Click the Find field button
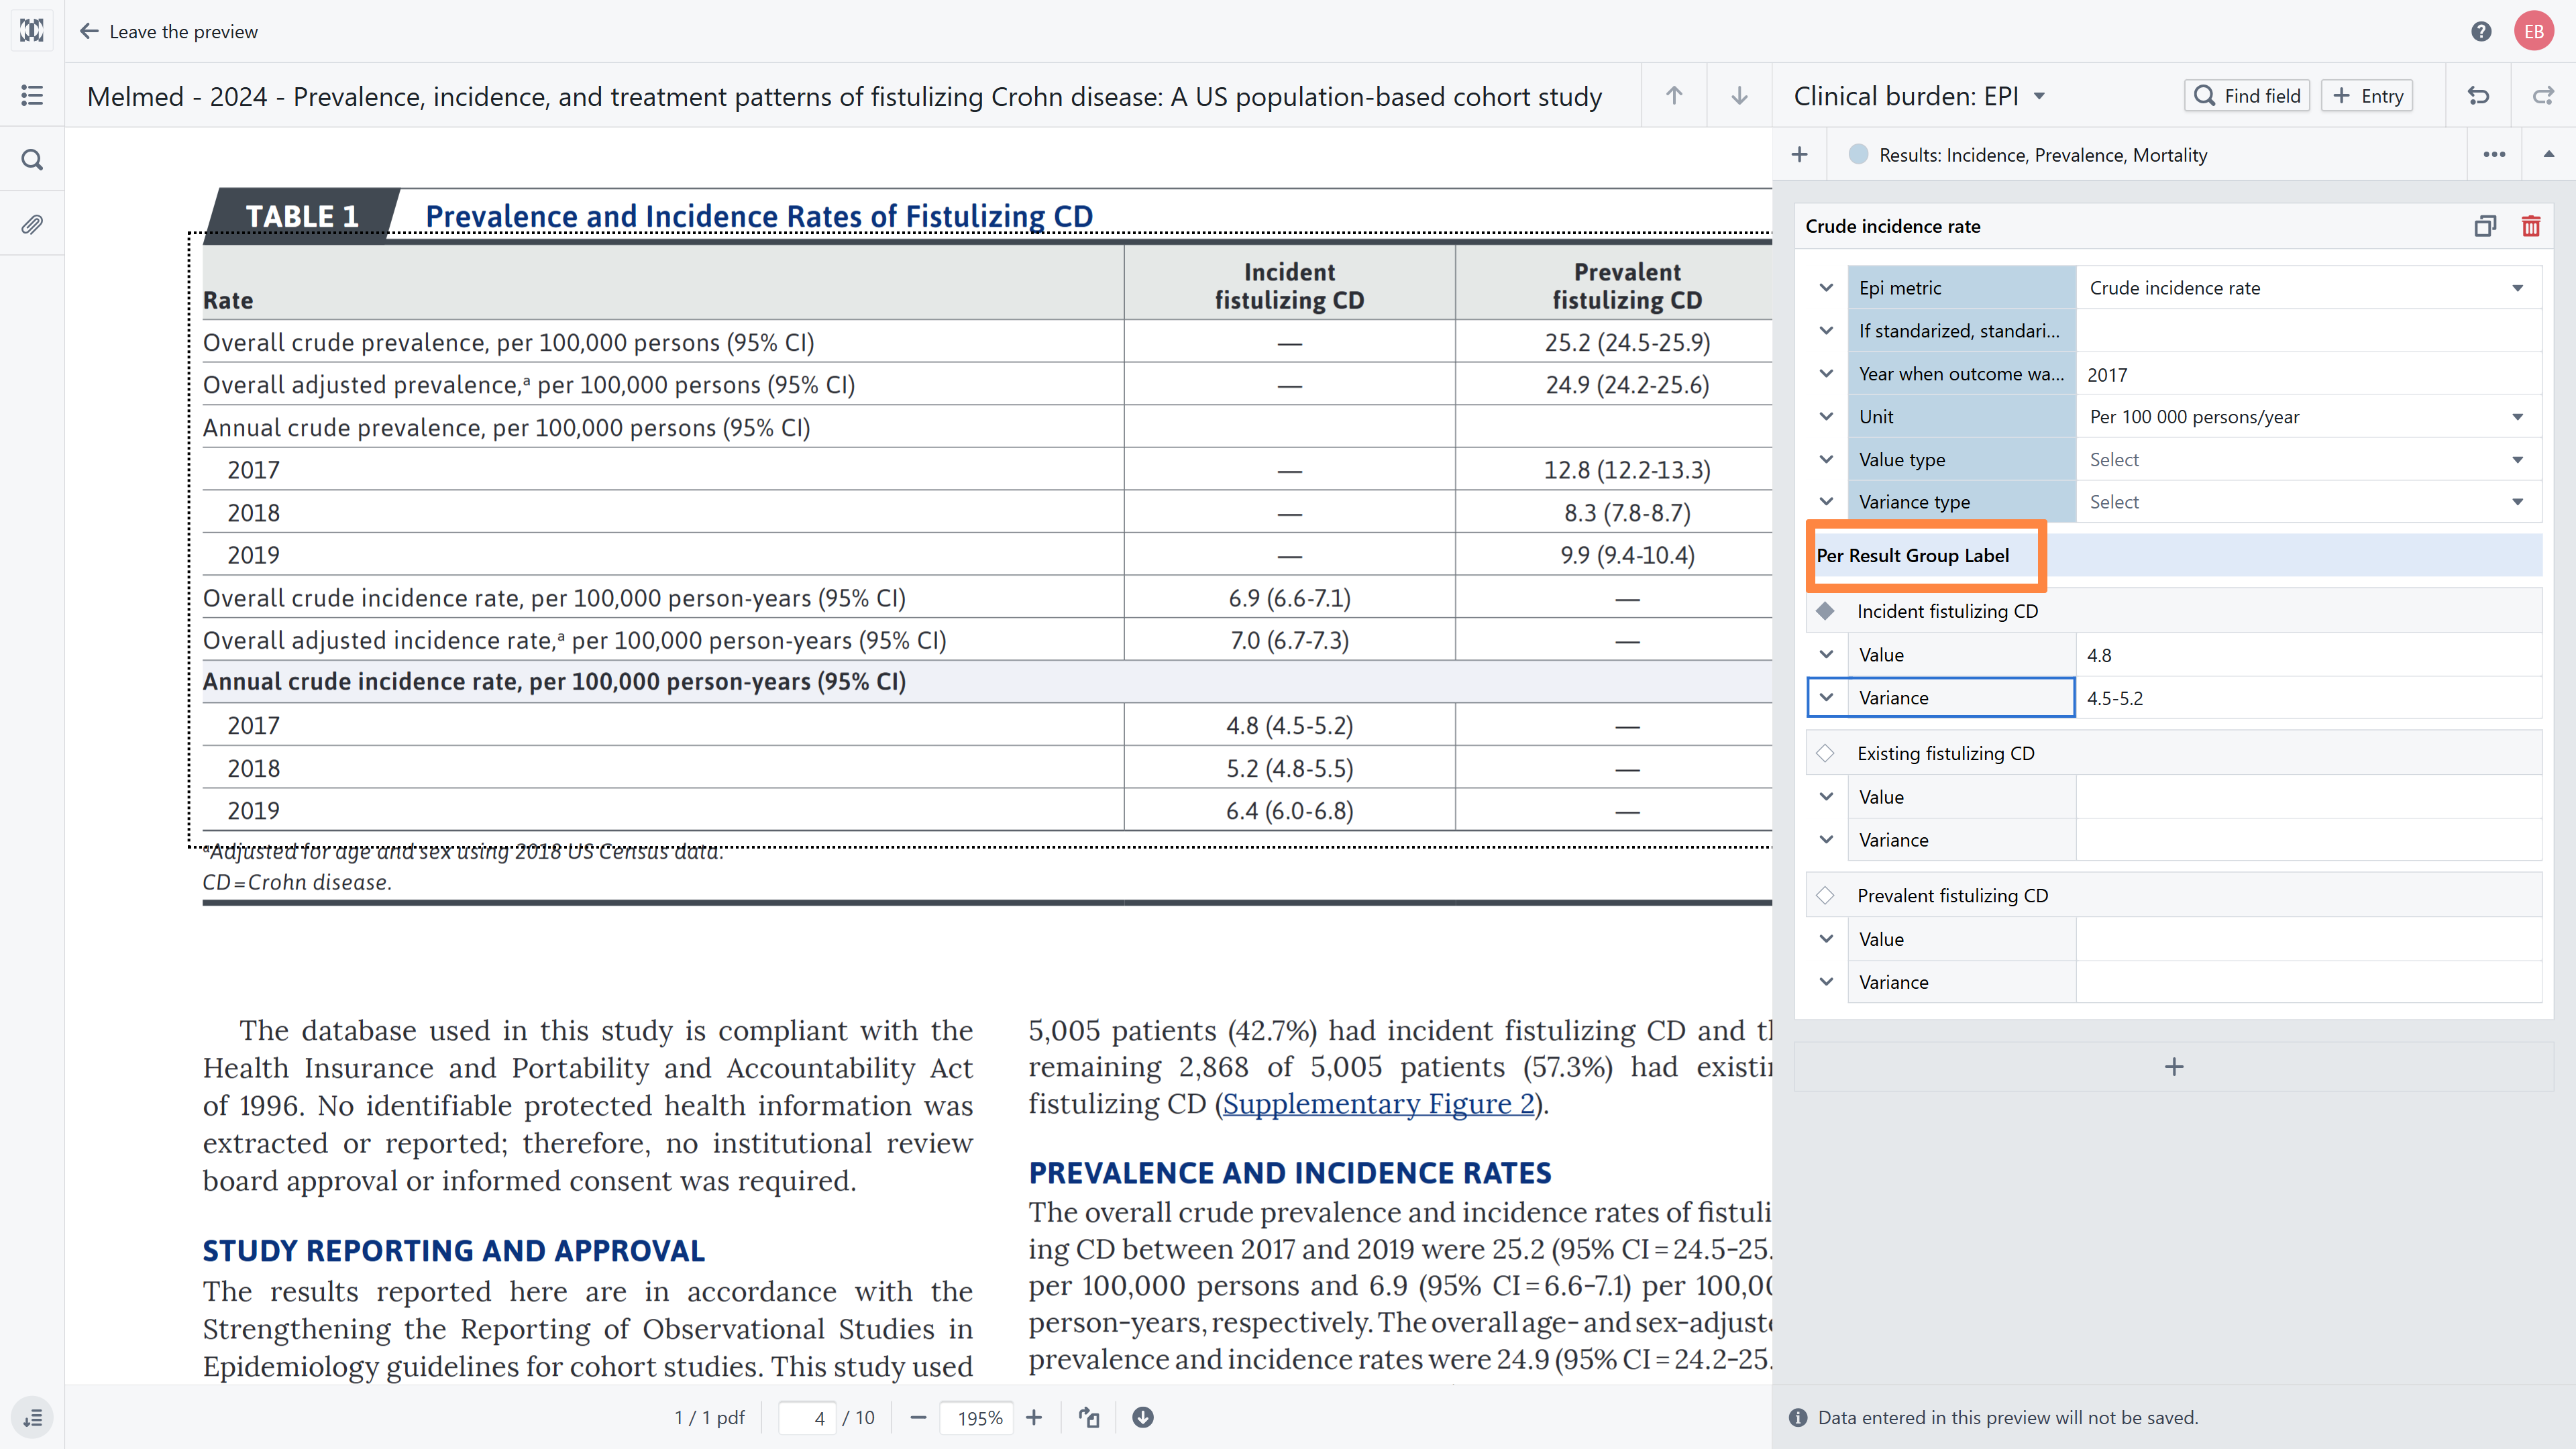 tap(2247, 95)
